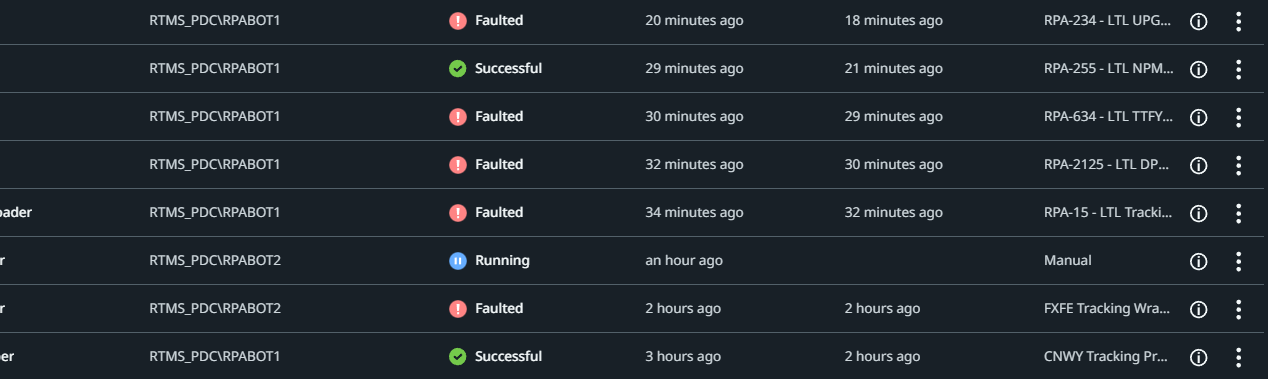This screenshot has height=379, width=1268.
Task: Open info for RPA-234 LTL UPG job
Action: tap(1198, 21)
